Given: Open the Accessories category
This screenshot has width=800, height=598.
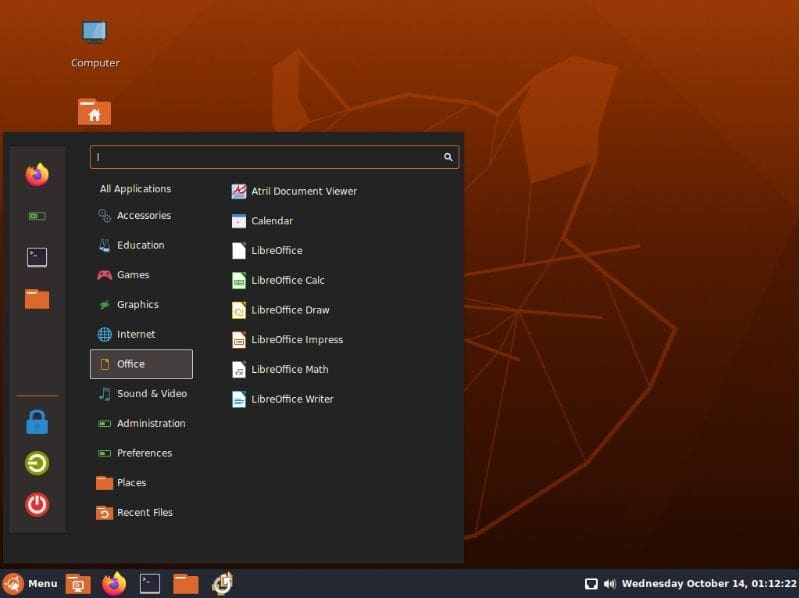Looking at the screenshot, I should tap(141, 215).
